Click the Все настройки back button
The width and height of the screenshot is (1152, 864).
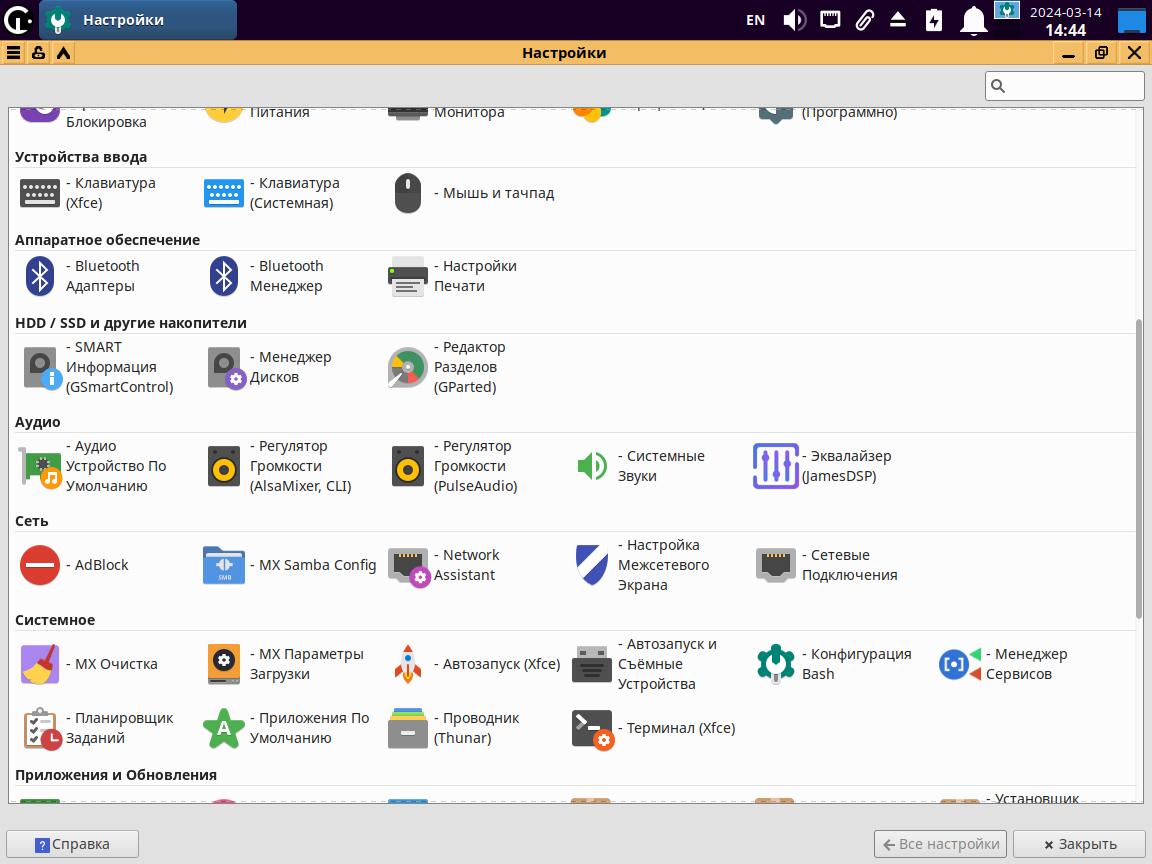pos(942,844)
